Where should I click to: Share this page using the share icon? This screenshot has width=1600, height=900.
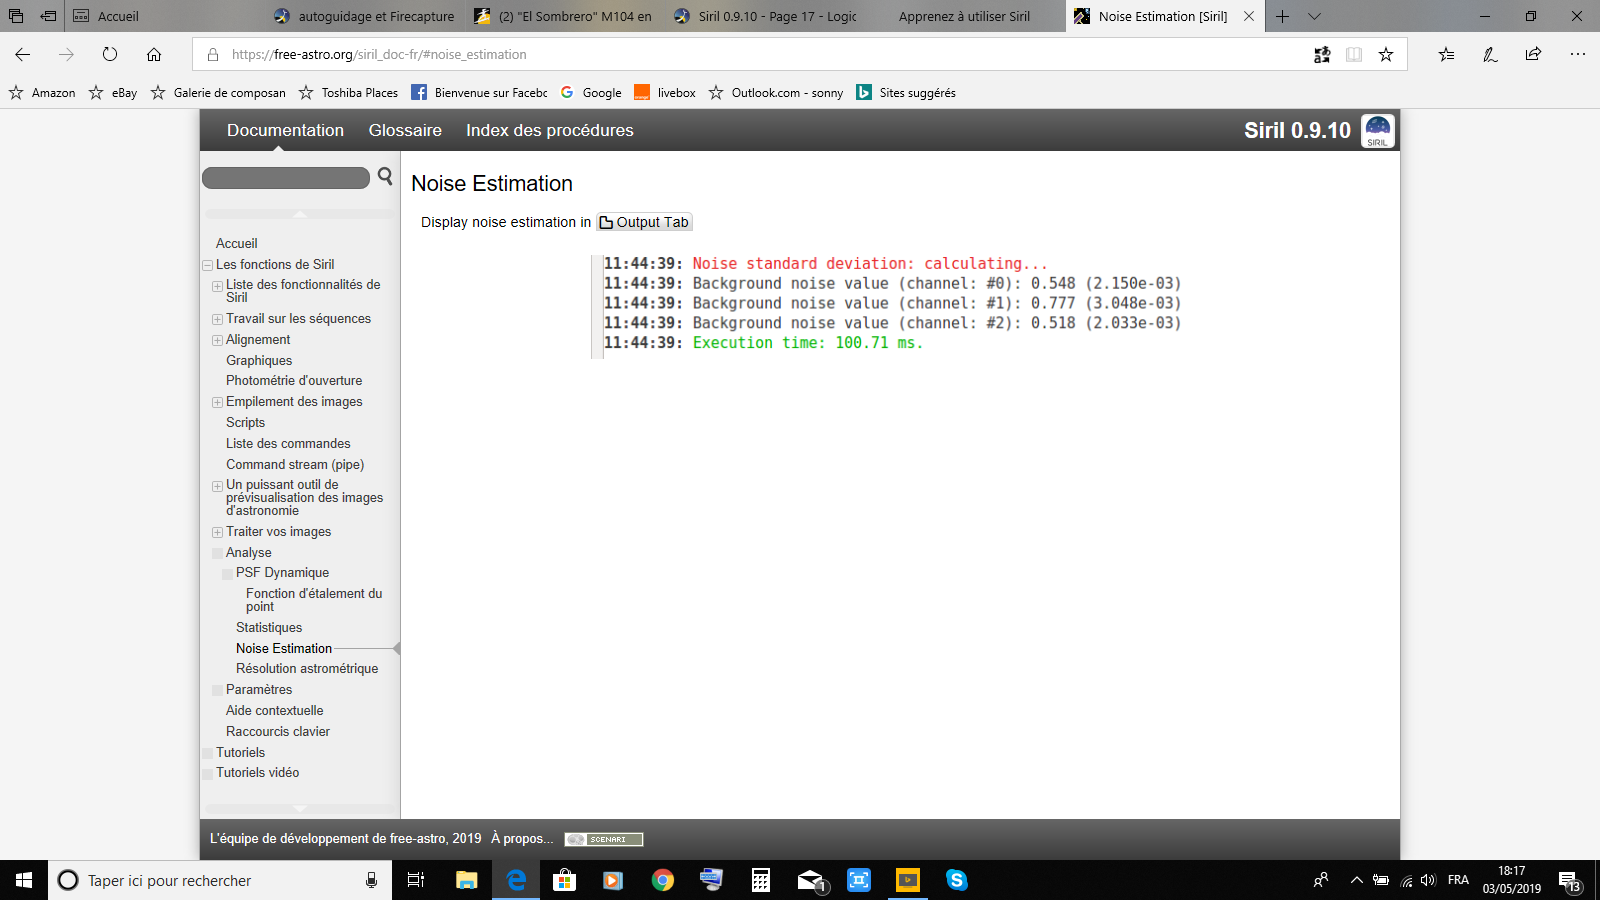coord(1533,55)
